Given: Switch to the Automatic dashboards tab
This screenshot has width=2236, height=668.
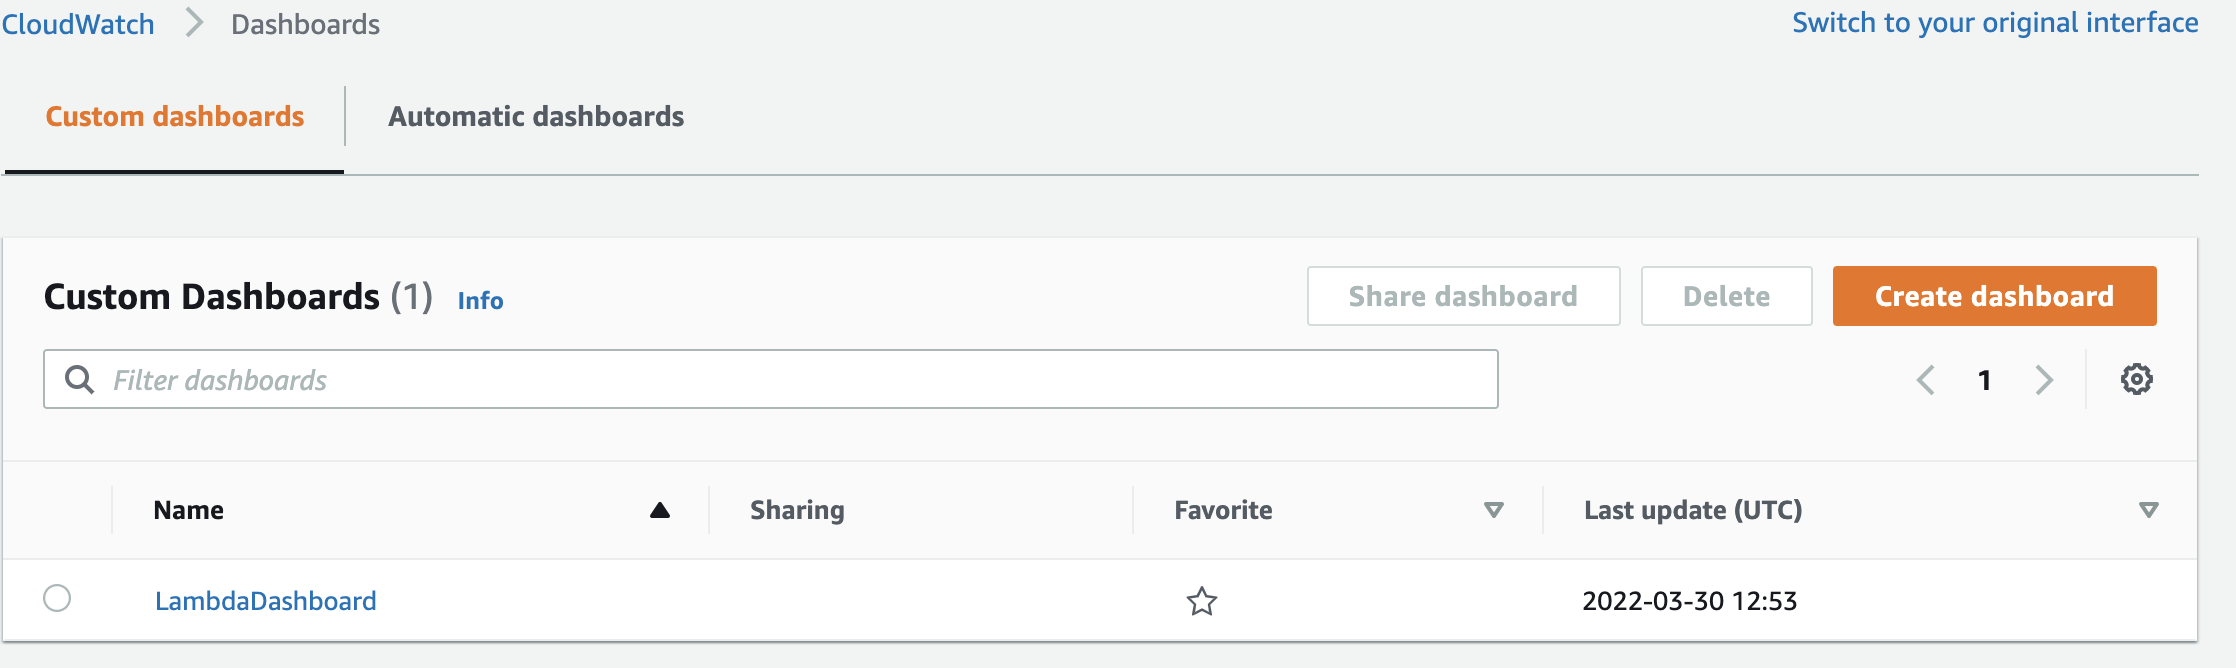Looking at the screenshot, I should (x=536, y=115).
